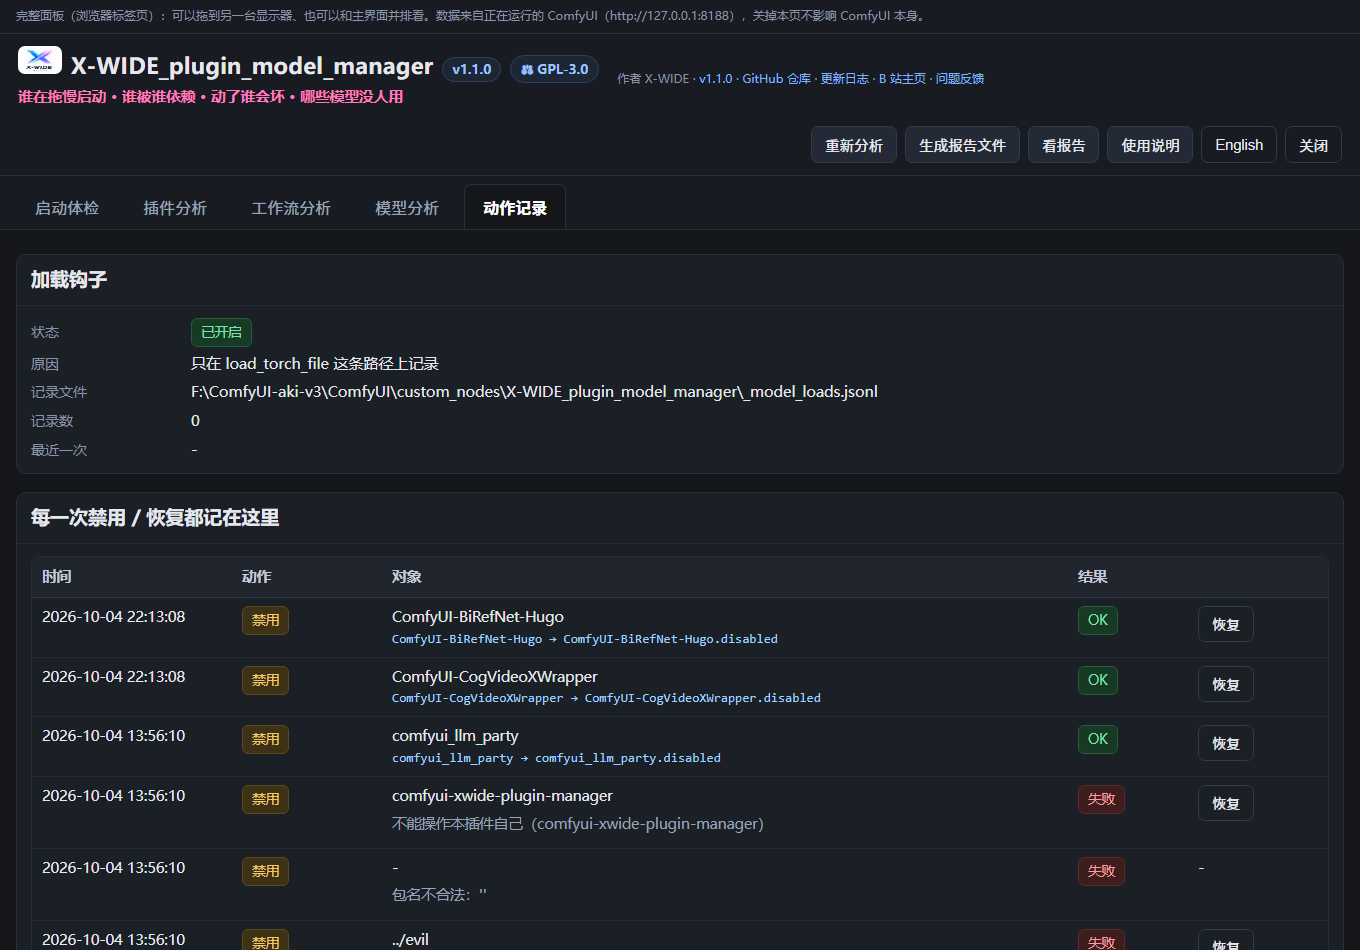Click the 时间 column header
The image size is (1360, 950).
pyautogui.click(x=57, y=577)
